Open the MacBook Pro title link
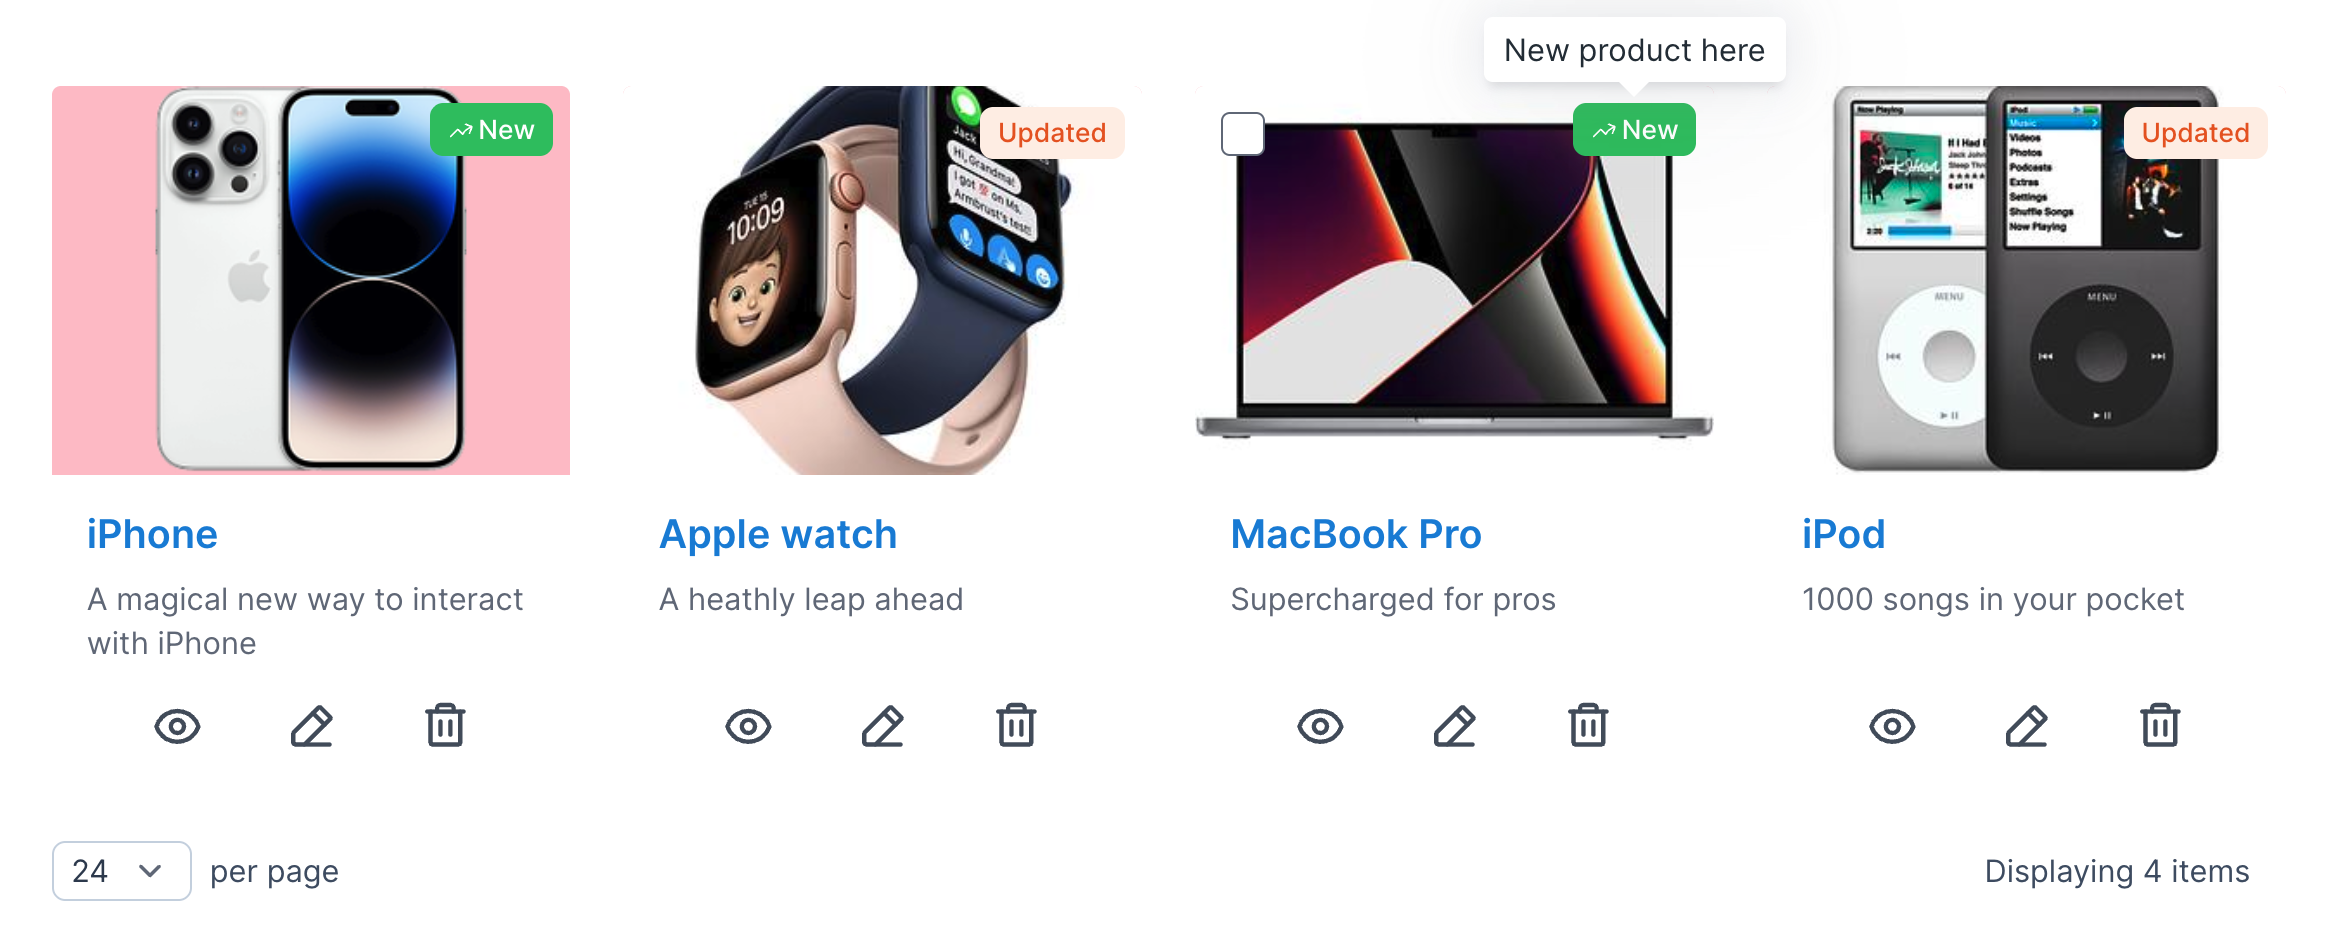2332x952 pixels. click(1356, 534)
